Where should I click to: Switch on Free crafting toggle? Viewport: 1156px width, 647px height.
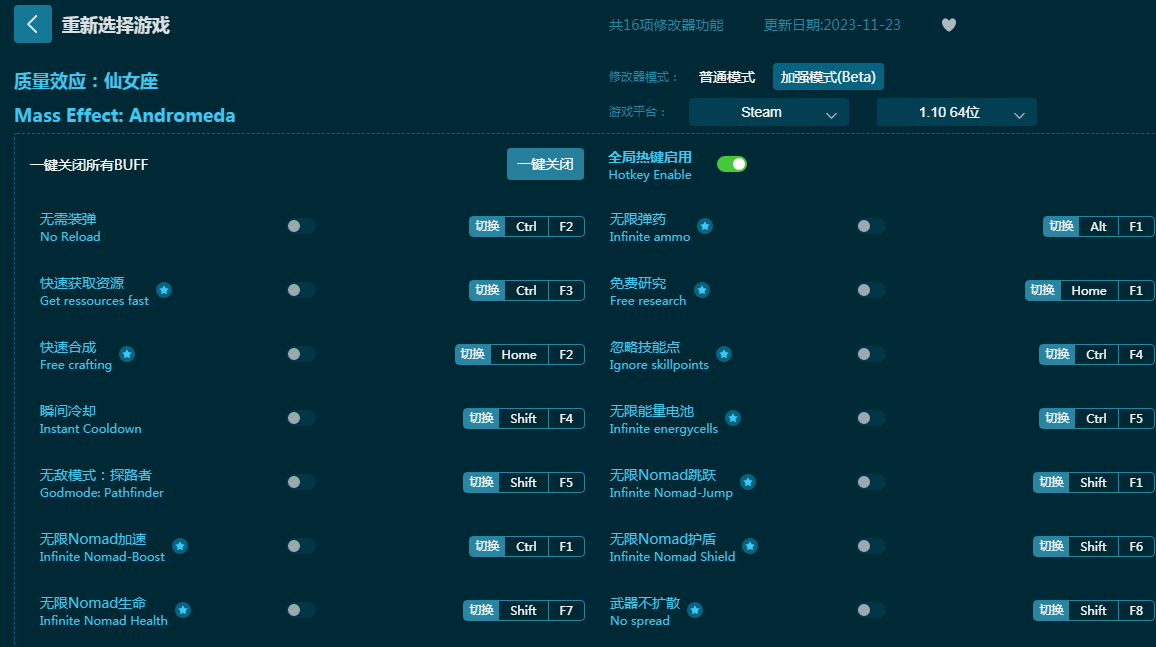[x=301, y=354]
